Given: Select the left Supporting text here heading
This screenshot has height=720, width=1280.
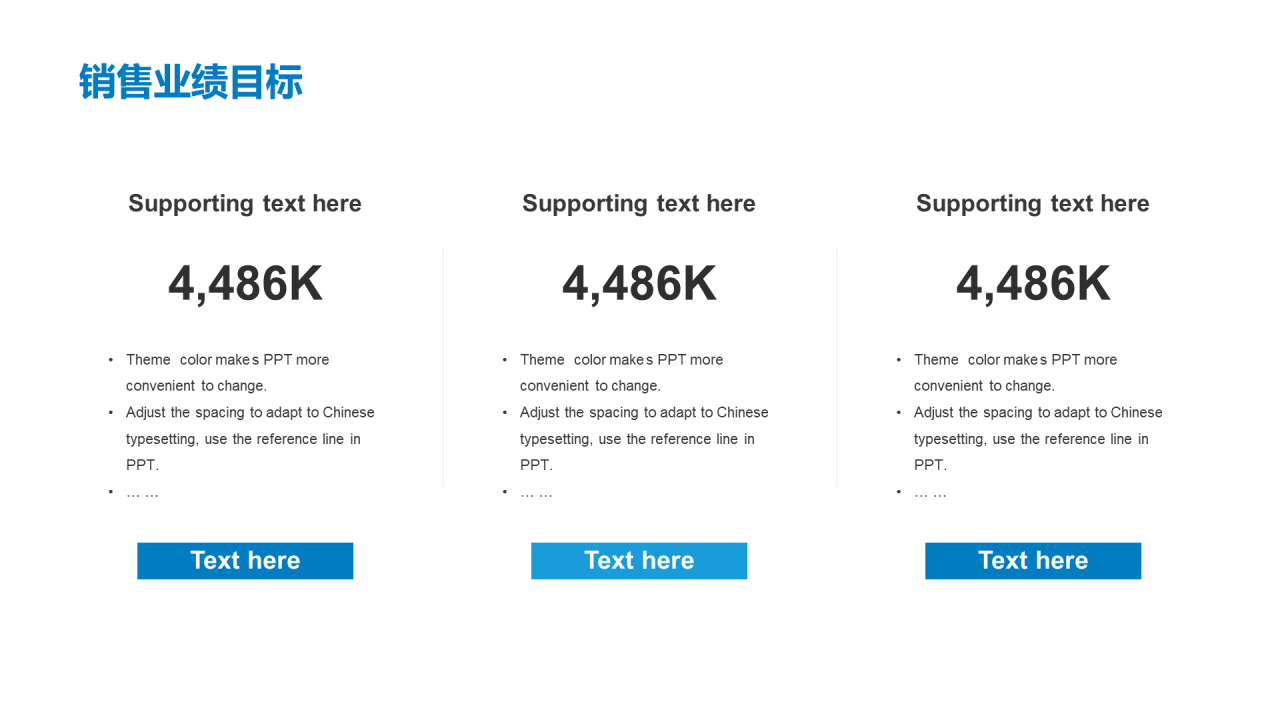Looking at the screenshot, I should tap(245, 204).
